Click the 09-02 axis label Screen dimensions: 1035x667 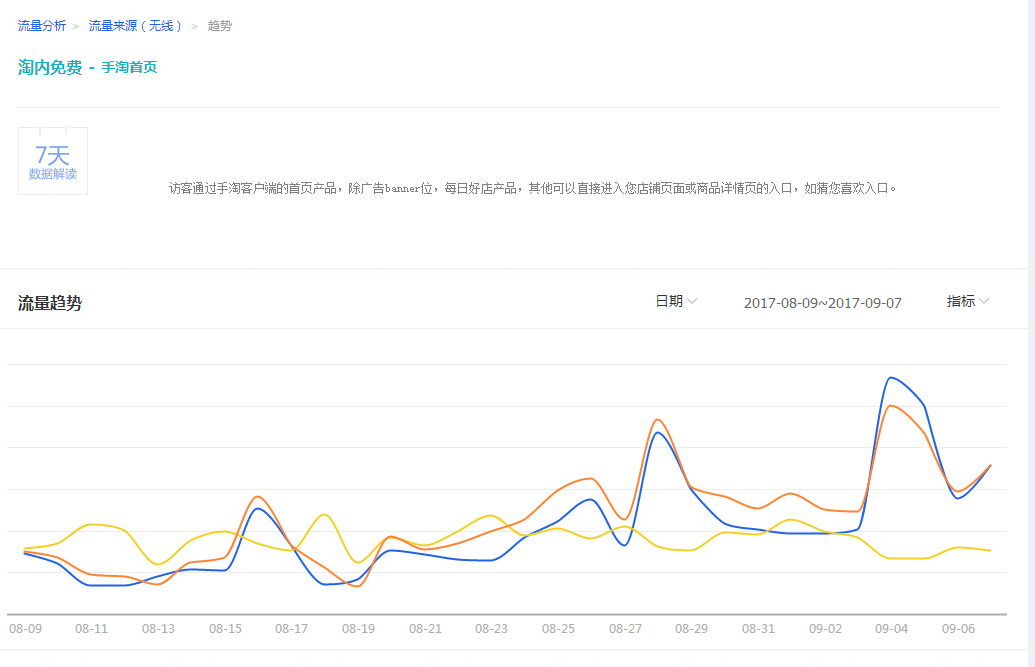[825, 629]
